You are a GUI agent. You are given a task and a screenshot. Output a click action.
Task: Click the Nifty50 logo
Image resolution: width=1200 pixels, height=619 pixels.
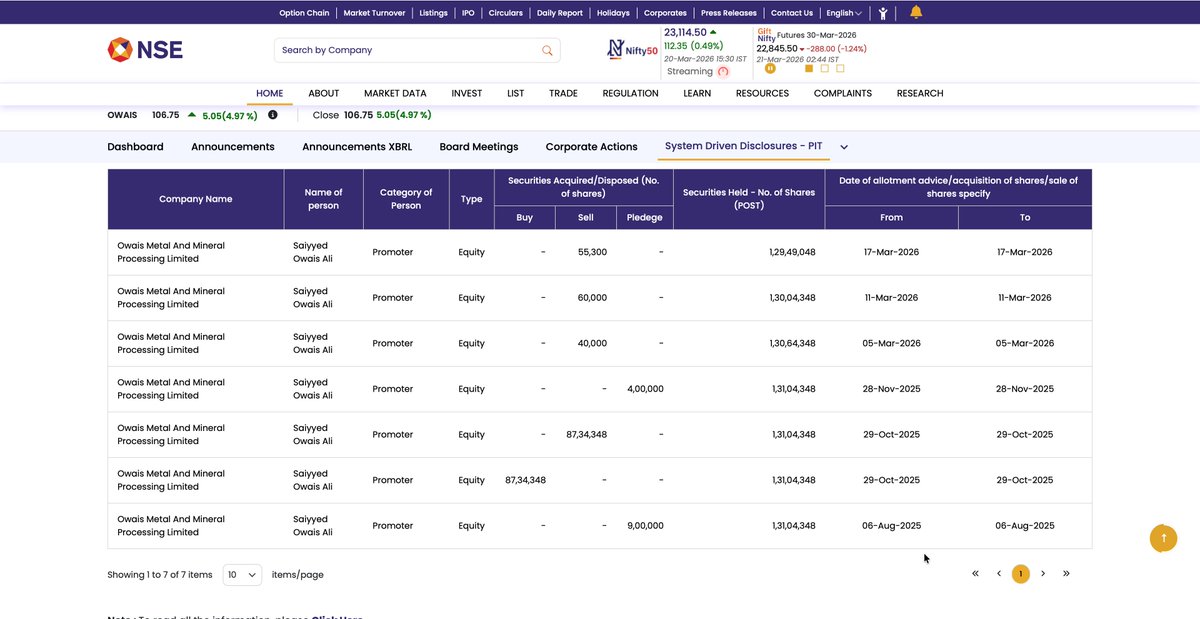[x=633, y=49]
